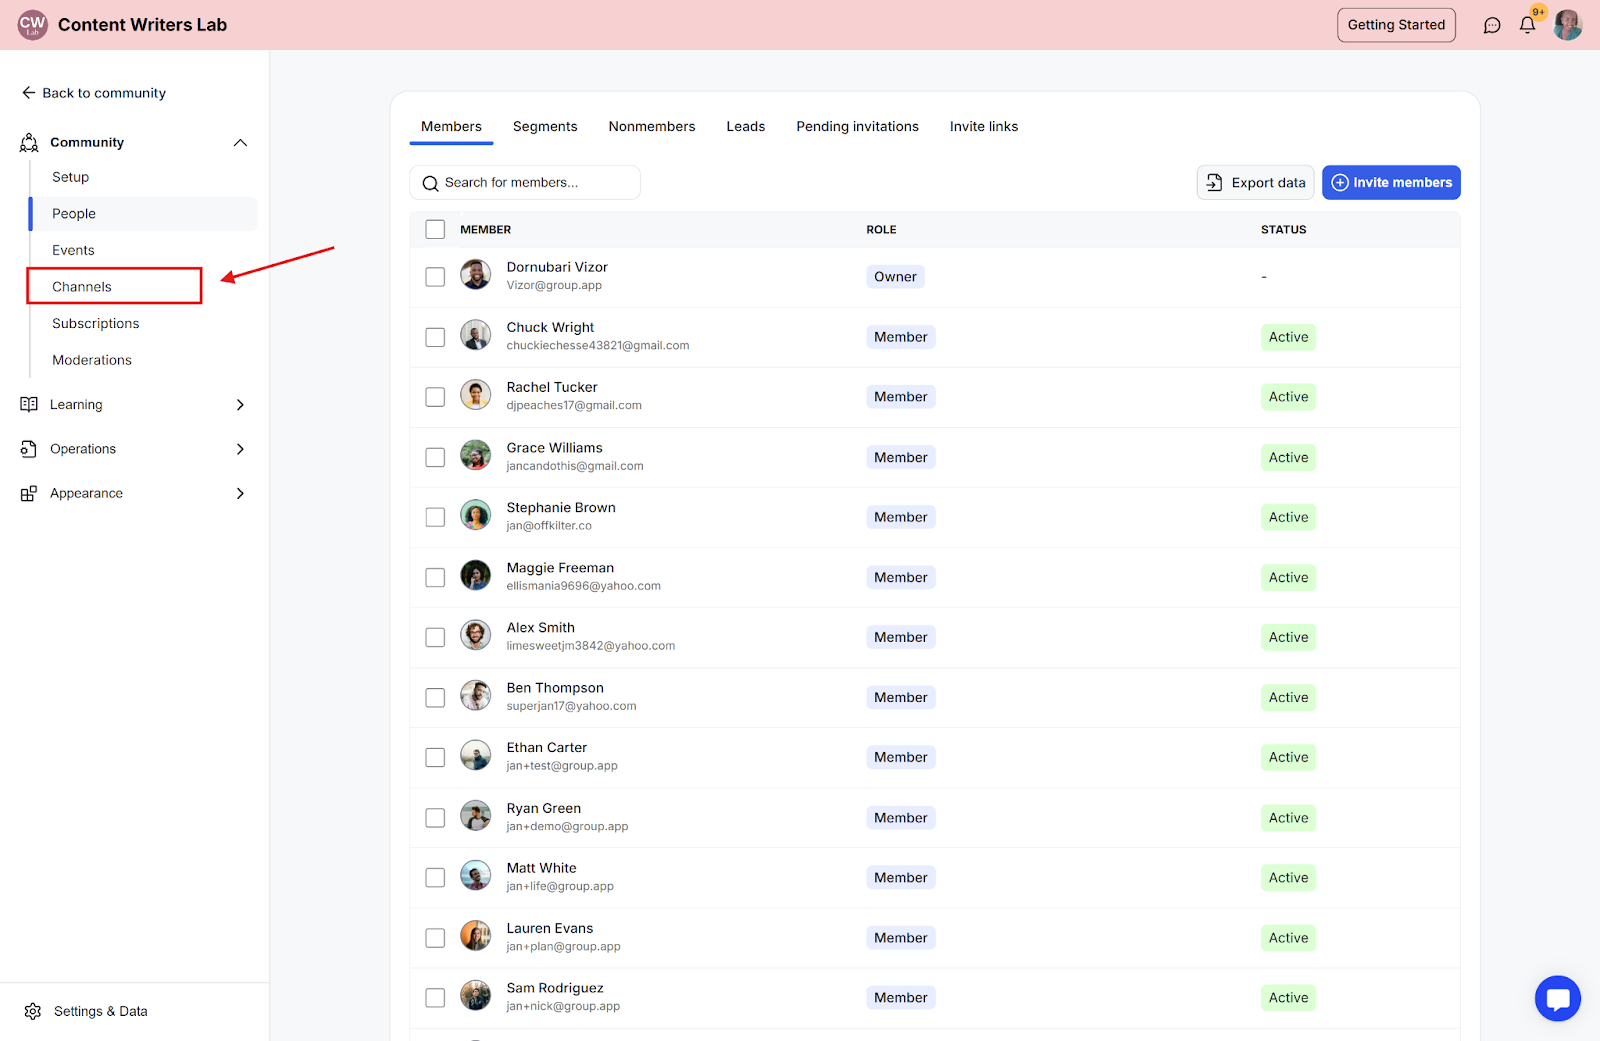
Task: Open the user profile avatar
Action: 1567,25
